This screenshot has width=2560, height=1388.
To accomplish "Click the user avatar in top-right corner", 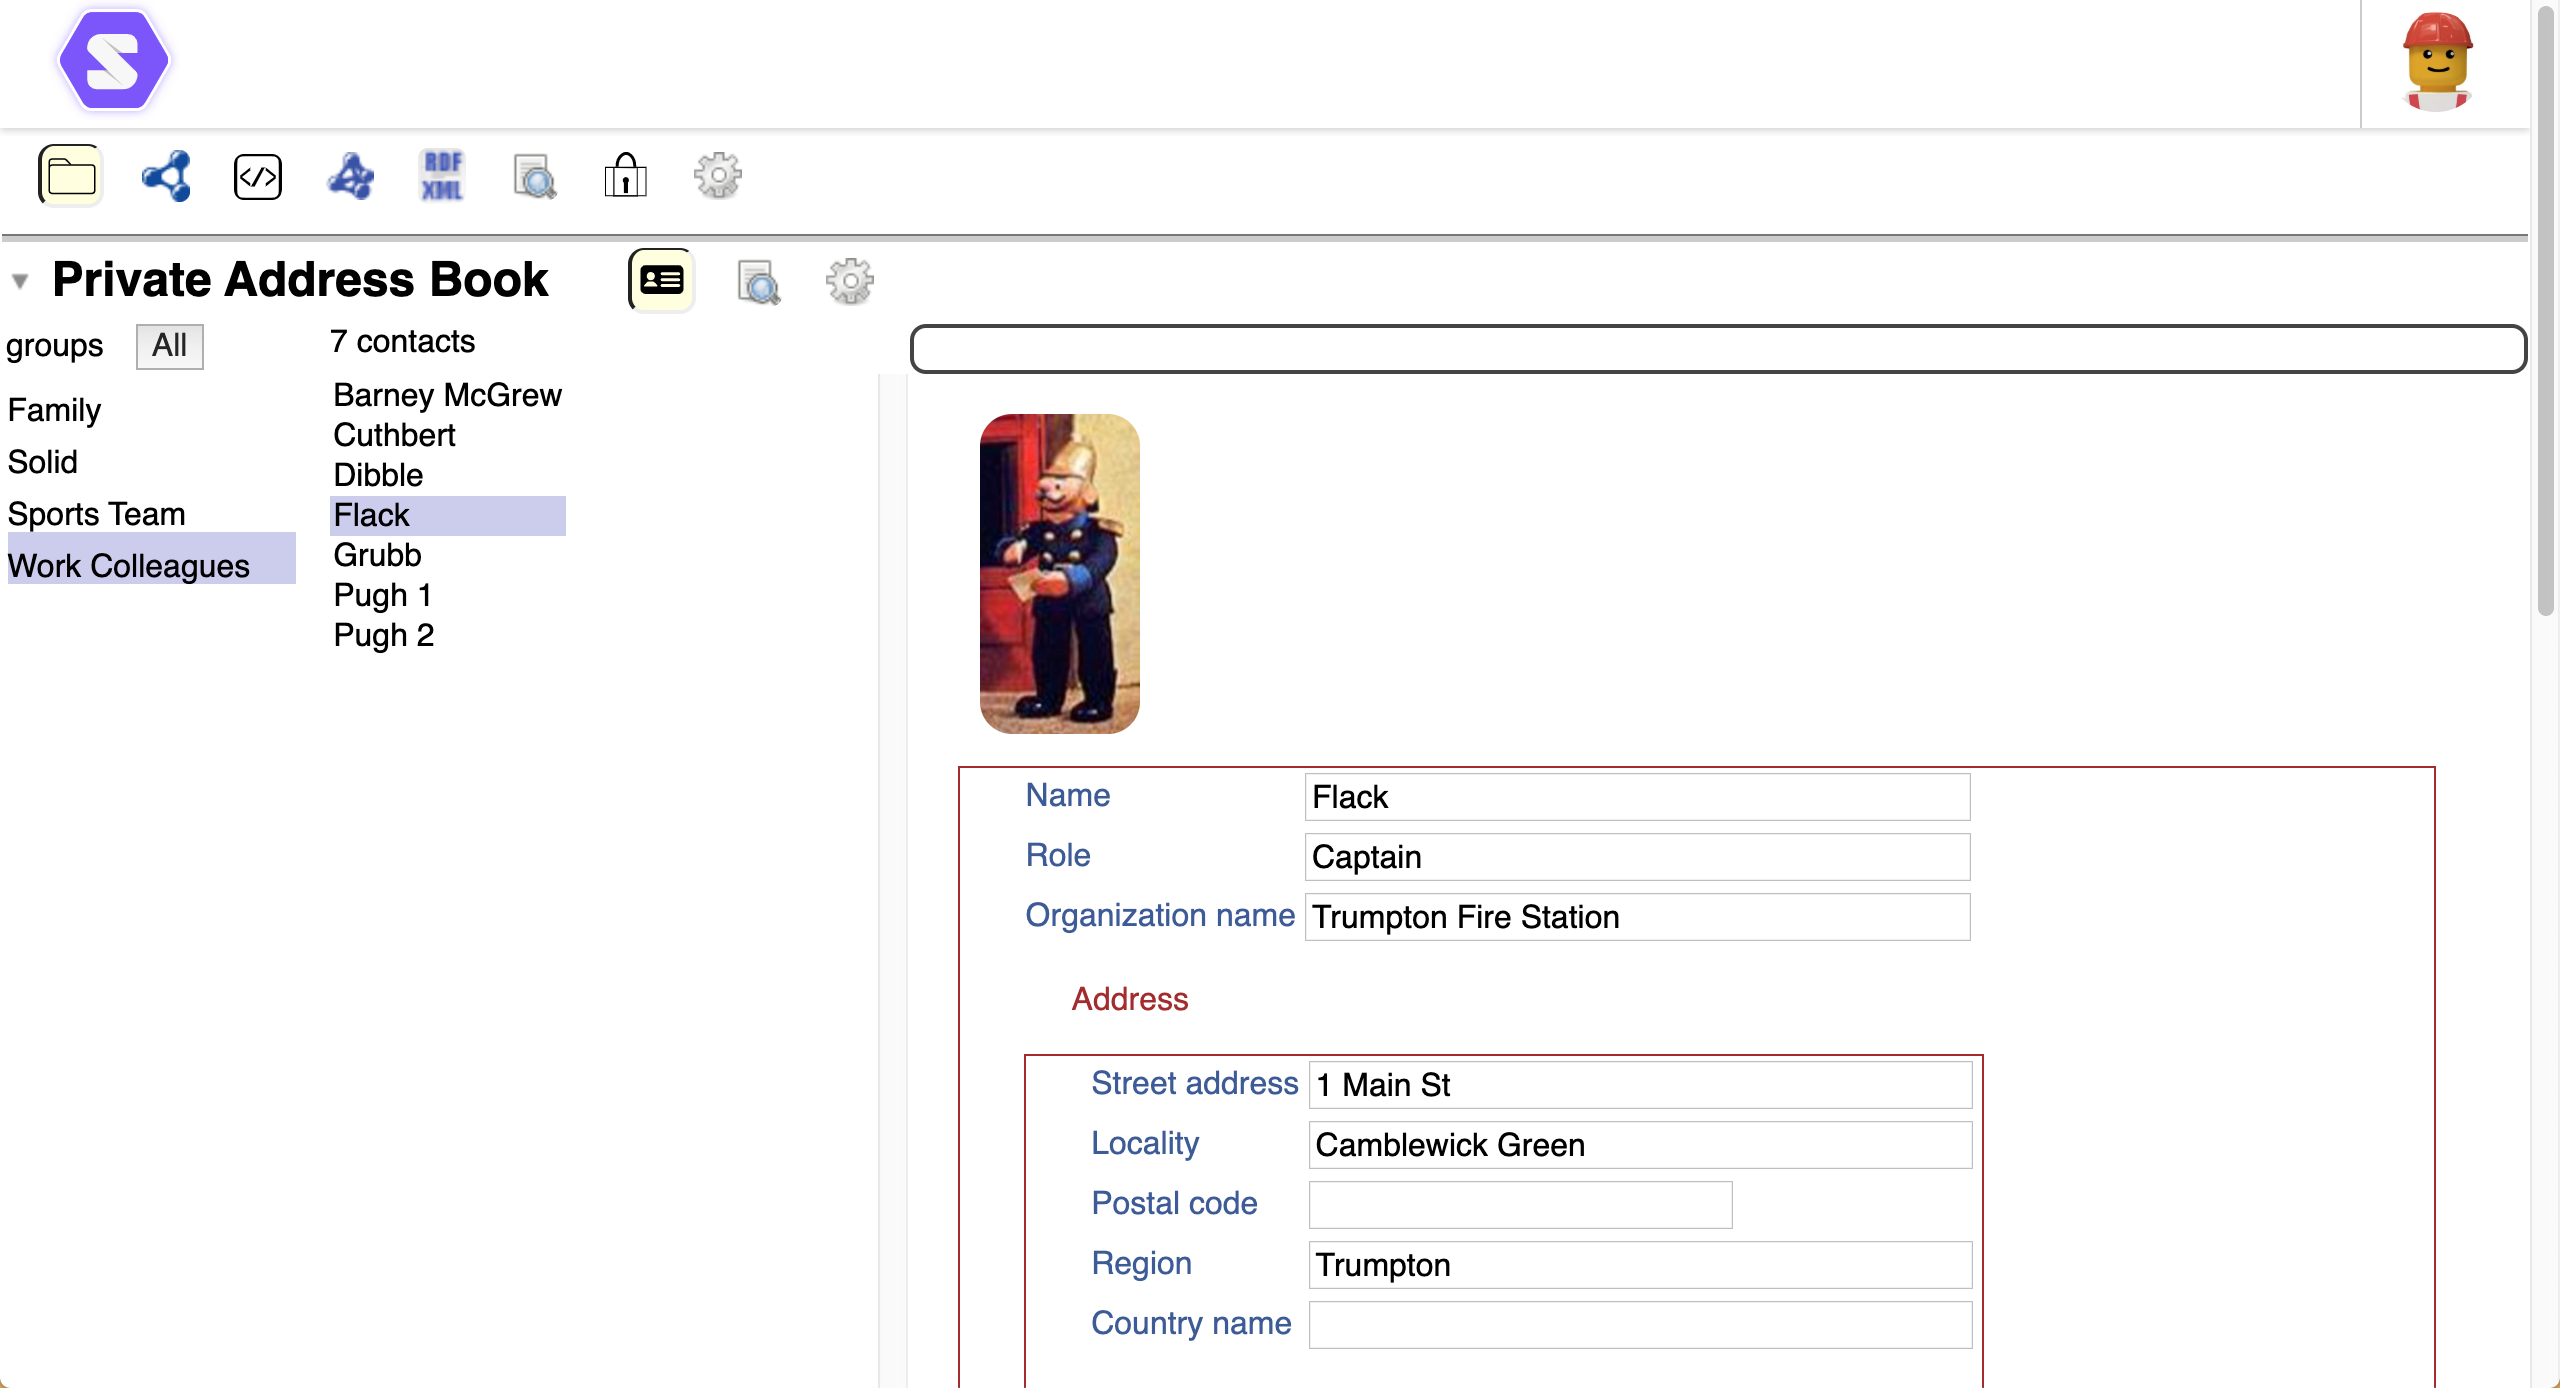I will [x=2437, y=62].
